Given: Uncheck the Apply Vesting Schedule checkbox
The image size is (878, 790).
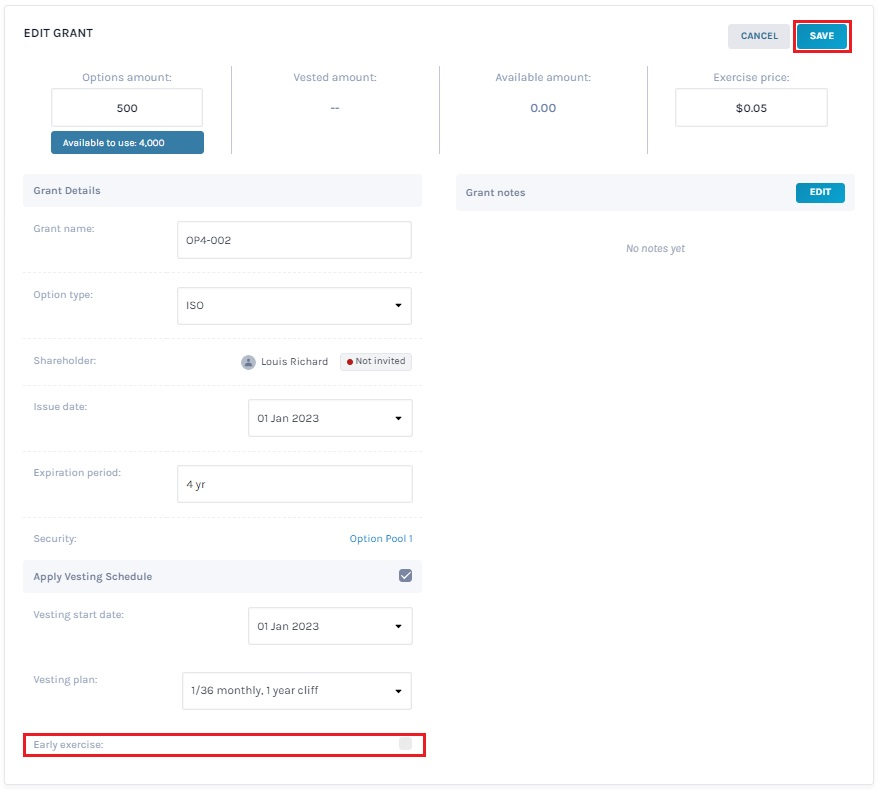Looking at the screenshot, I should [x=405, y=576].
